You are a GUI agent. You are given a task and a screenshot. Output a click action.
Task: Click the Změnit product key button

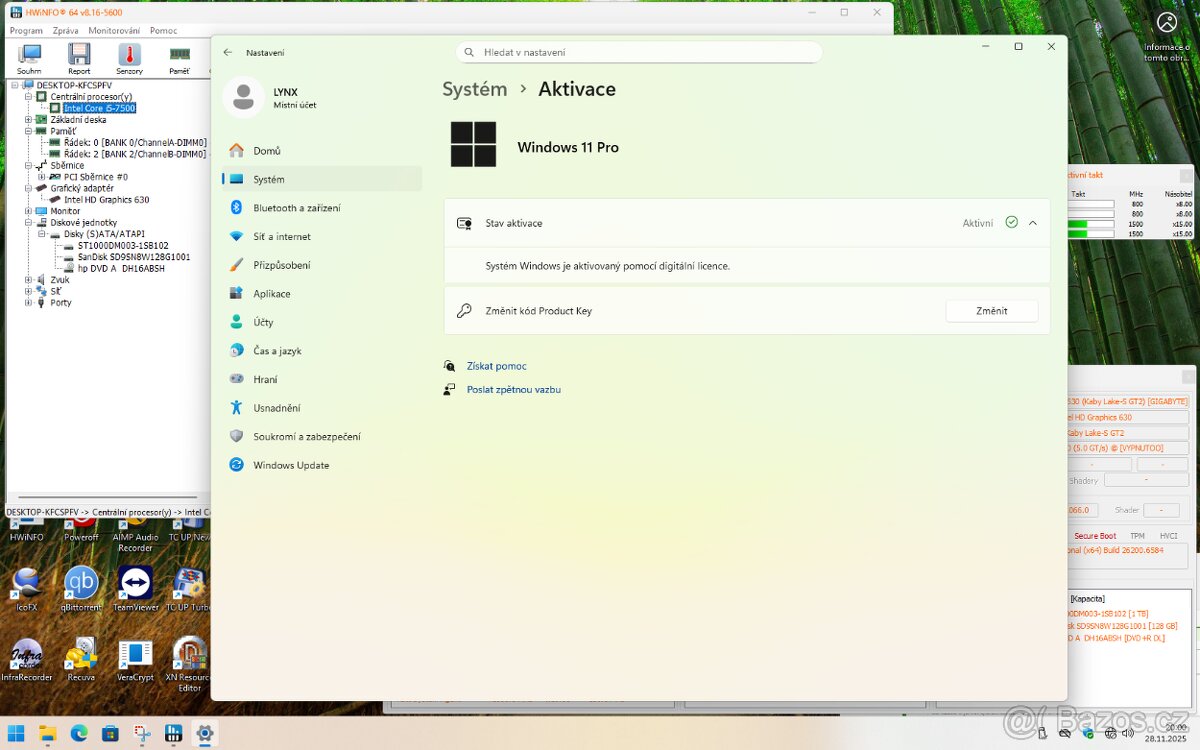991,311
